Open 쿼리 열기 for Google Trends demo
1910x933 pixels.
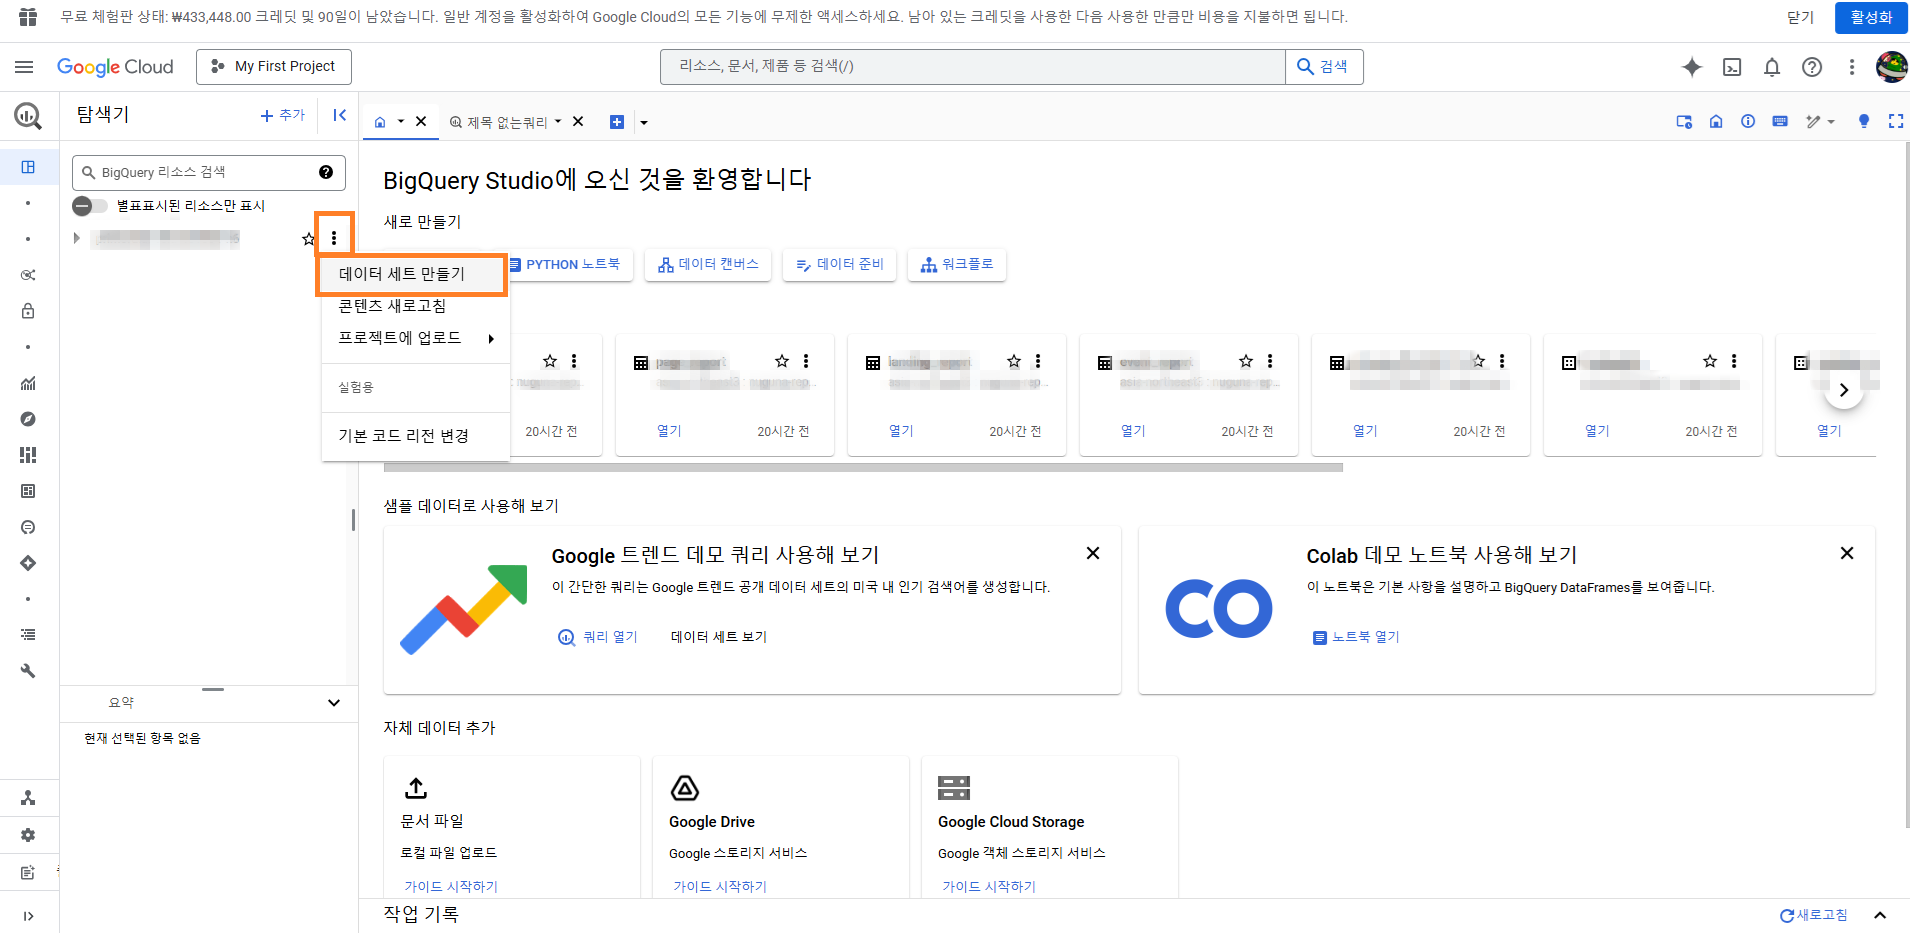click(x=598, y=637)
